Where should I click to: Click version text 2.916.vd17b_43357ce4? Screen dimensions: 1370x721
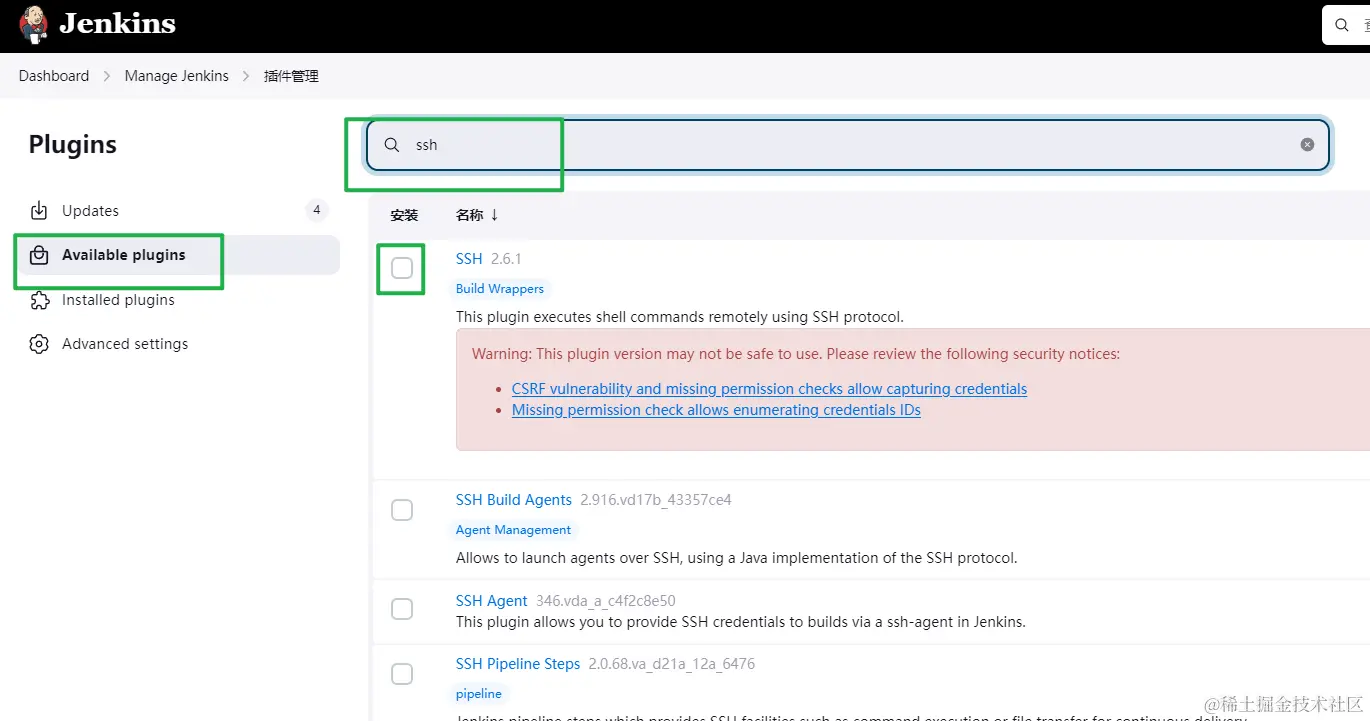(655, 500)
